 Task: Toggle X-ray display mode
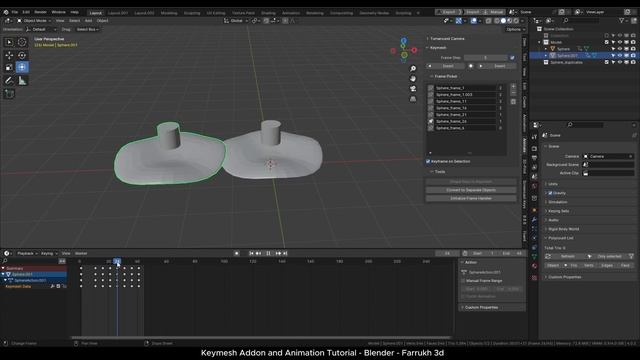pyautogui.click(x=489, y=20)
